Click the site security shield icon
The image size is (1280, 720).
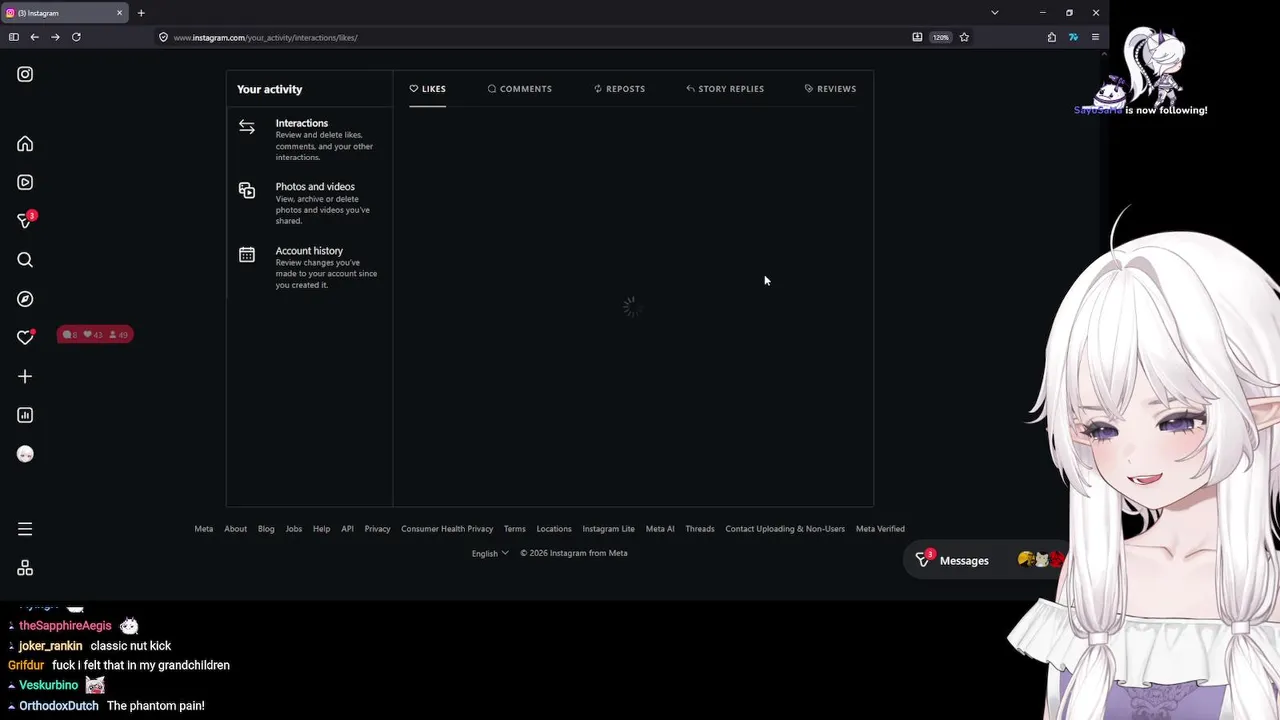pos(163,37)
